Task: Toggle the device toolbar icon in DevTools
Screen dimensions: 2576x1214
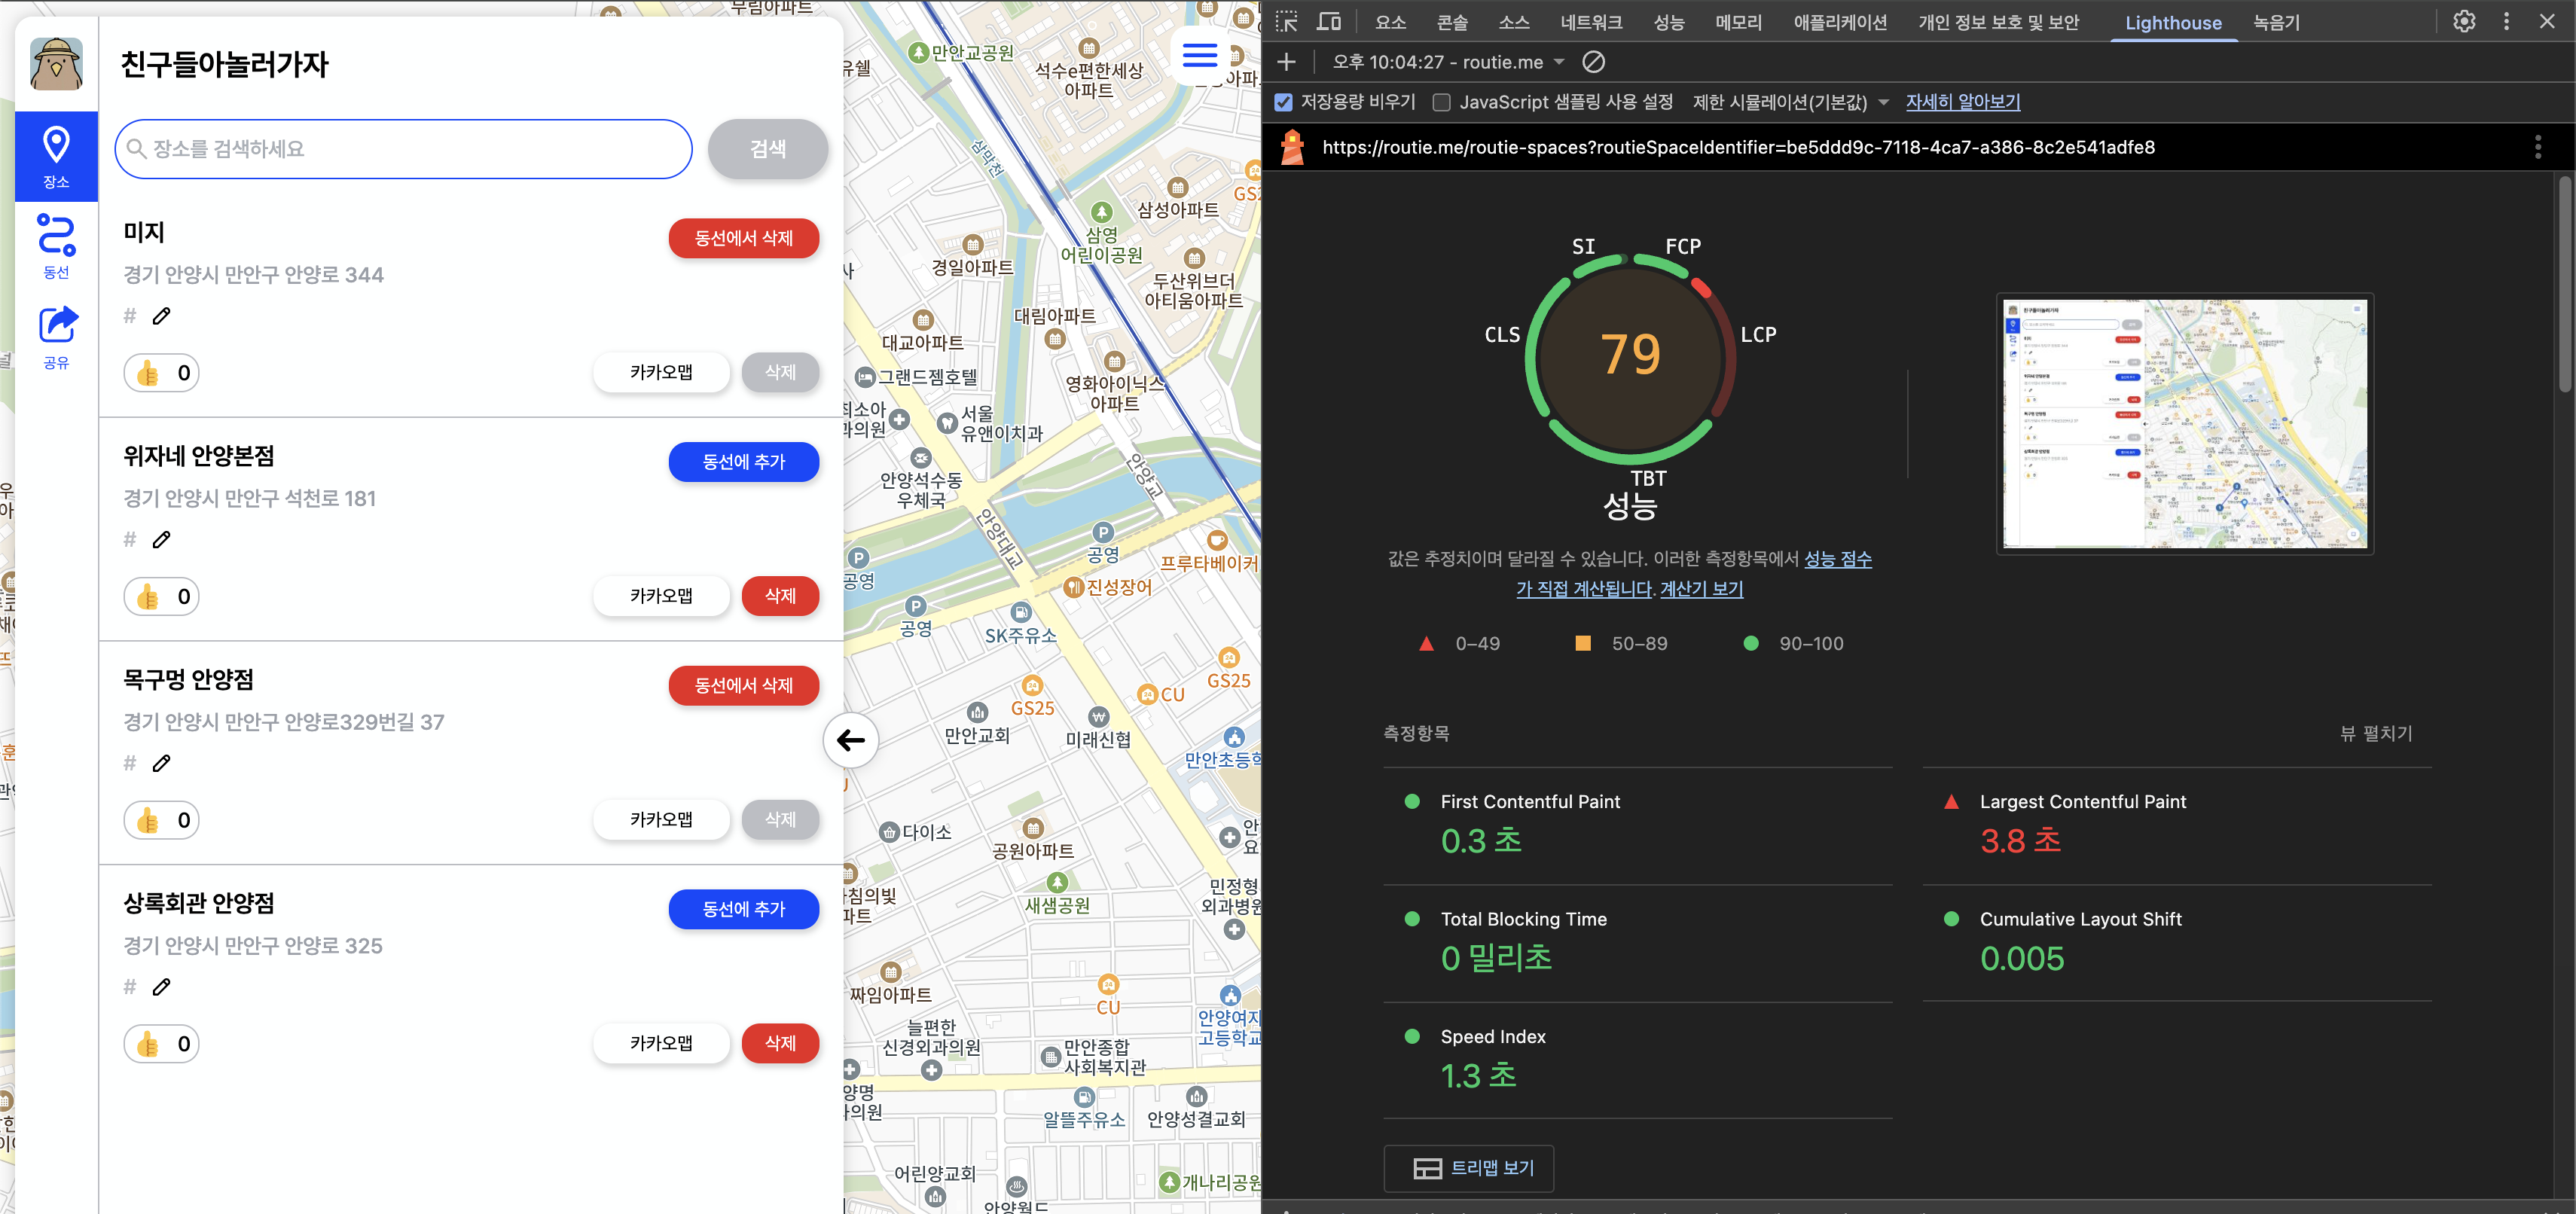Action: click(1328, 22)
